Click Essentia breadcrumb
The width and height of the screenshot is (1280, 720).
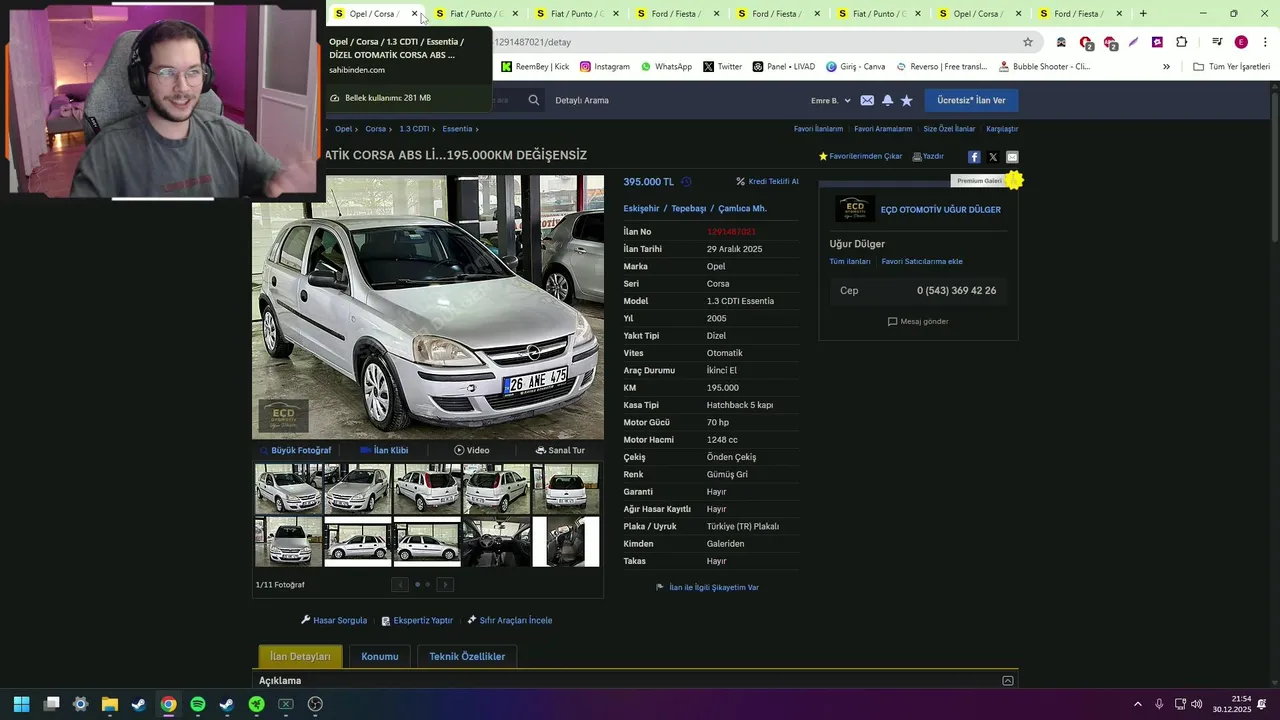[457, 129]
